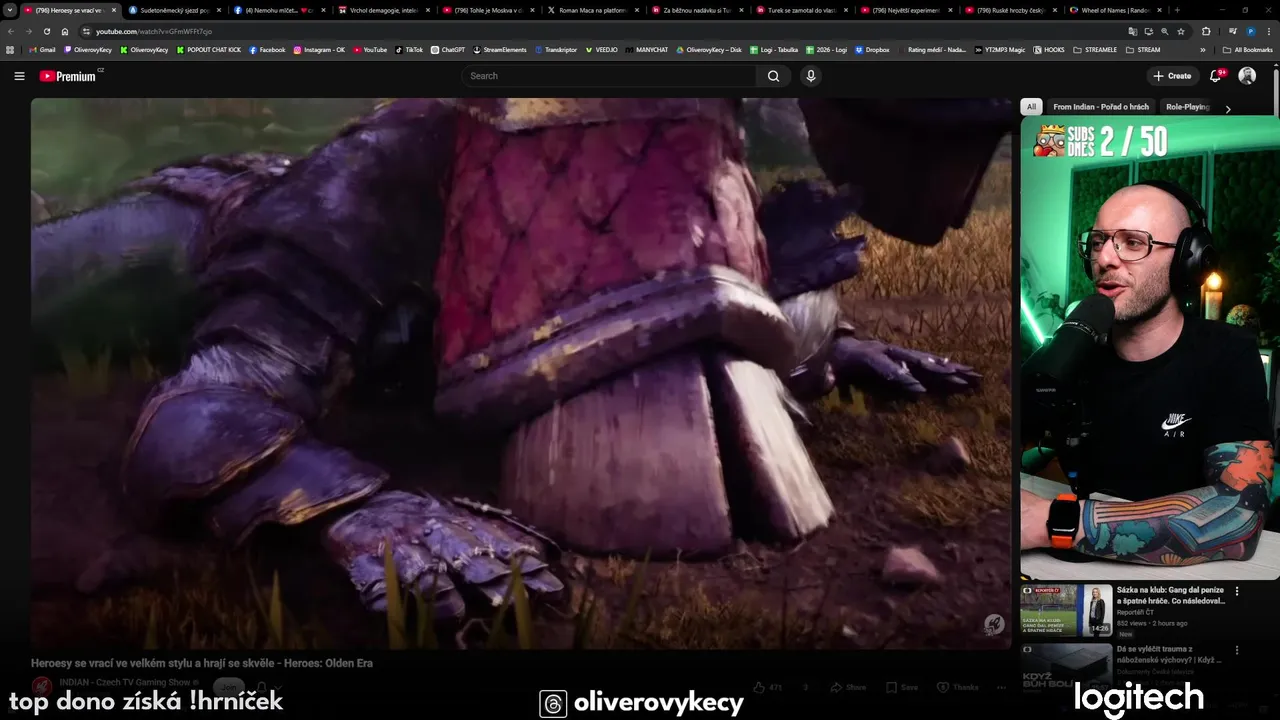
Task: Click the YouTube search field
Action: click(609, 76)
